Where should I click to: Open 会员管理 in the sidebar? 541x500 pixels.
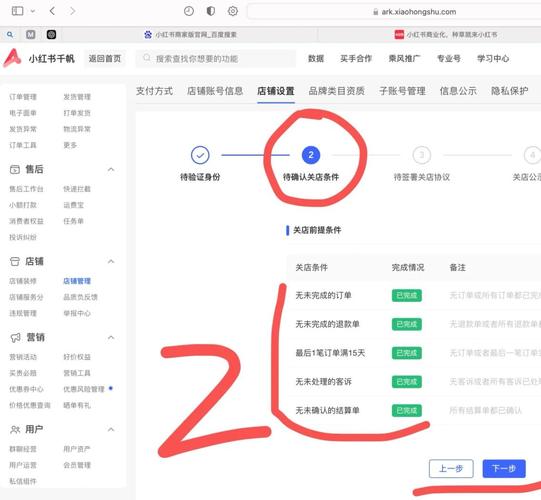77,465
